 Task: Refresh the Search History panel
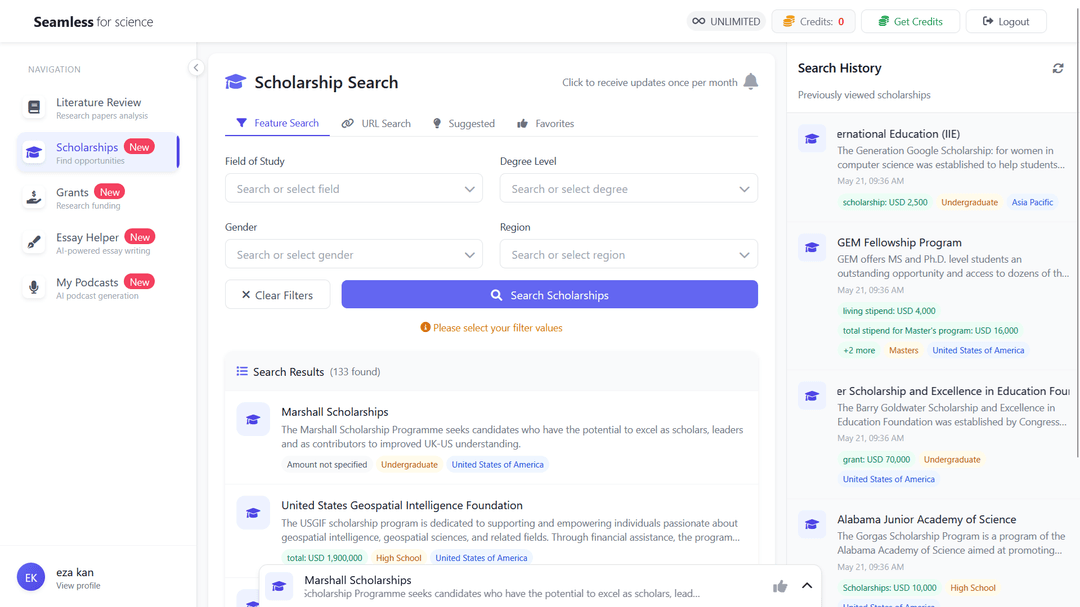coord(1057,68)
